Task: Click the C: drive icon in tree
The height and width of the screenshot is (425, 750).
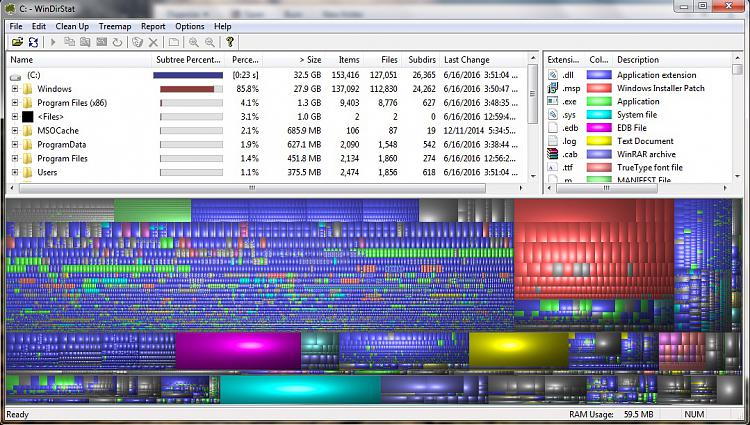Action: pyautogui.click(x=15, y=76)
